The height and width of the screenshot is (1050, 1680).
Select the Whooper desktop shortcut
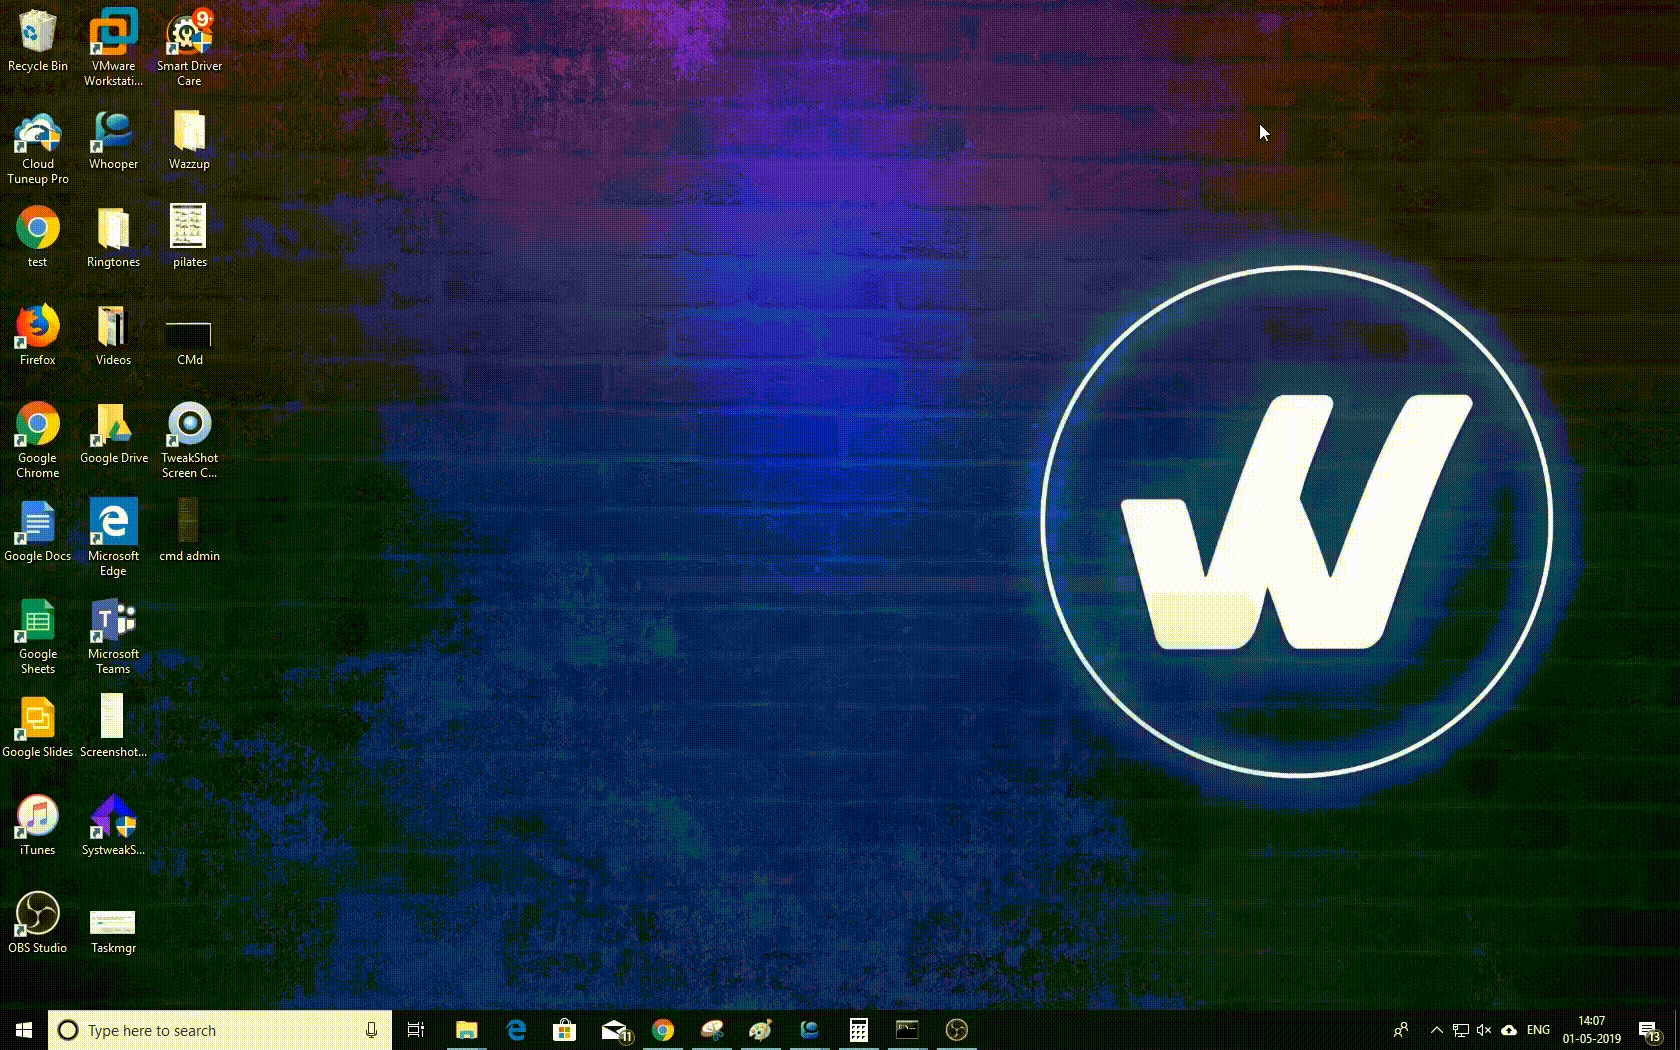click(x=113, y=140)
